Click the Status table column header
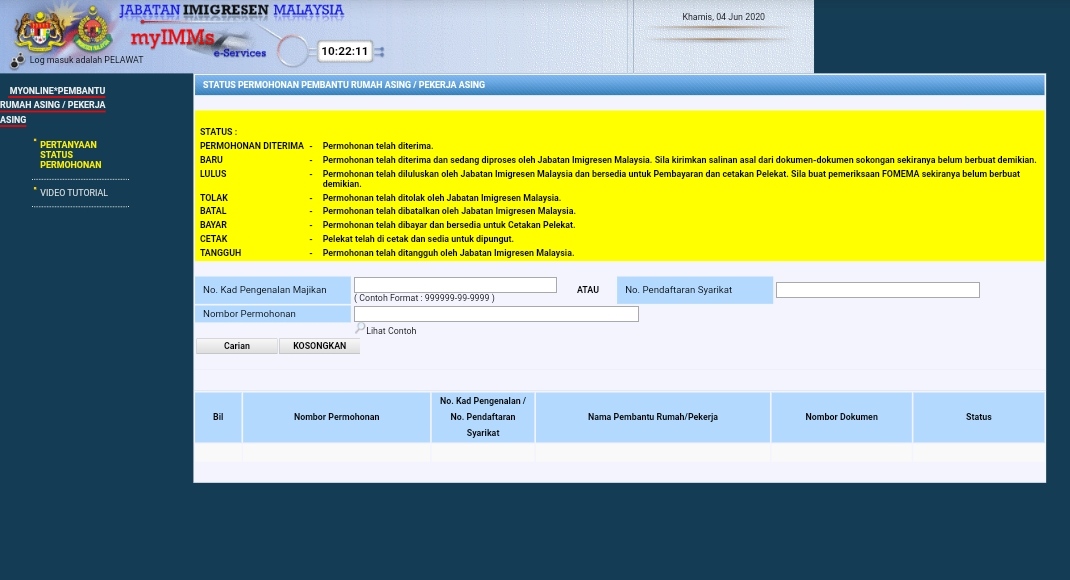This screenshot has width=1070, height=580. (x=979, y=417)
